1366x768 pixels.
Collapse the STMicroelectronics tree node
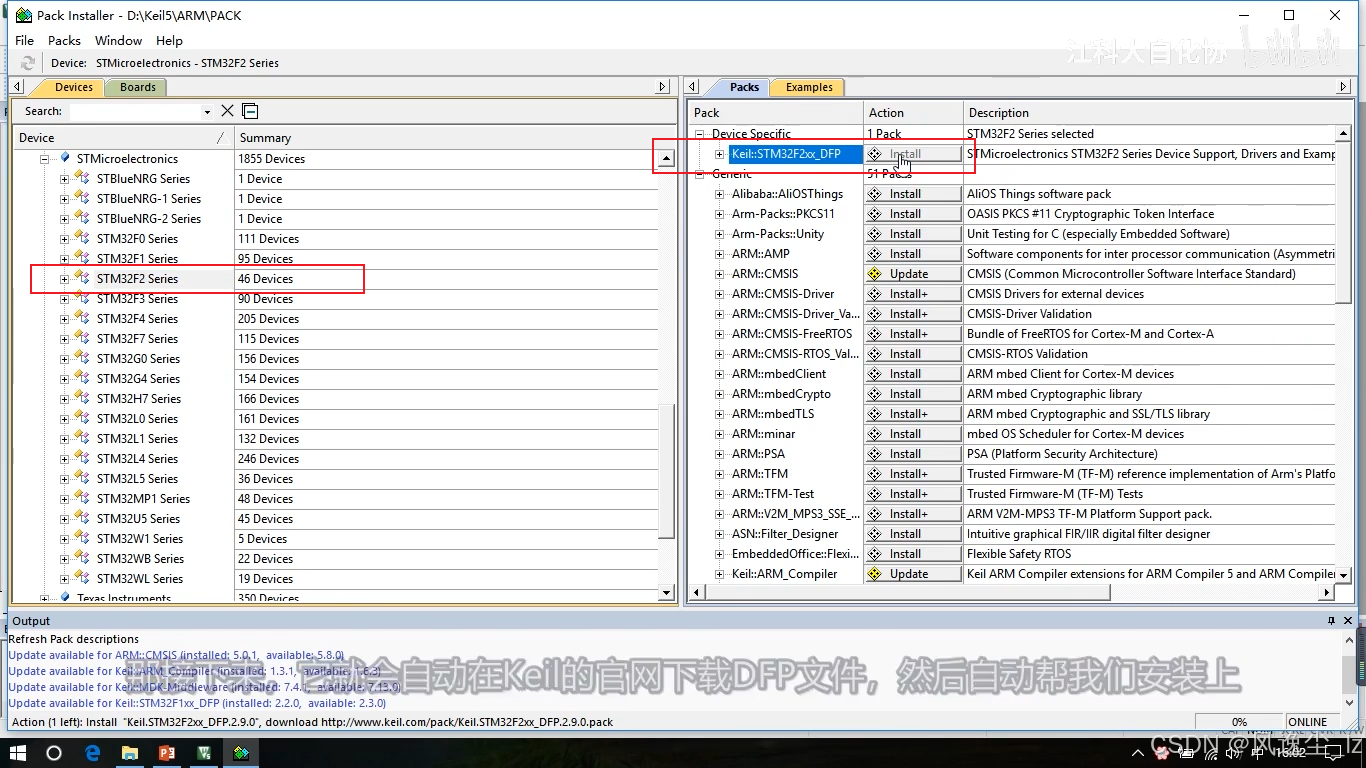click(44, 159)
